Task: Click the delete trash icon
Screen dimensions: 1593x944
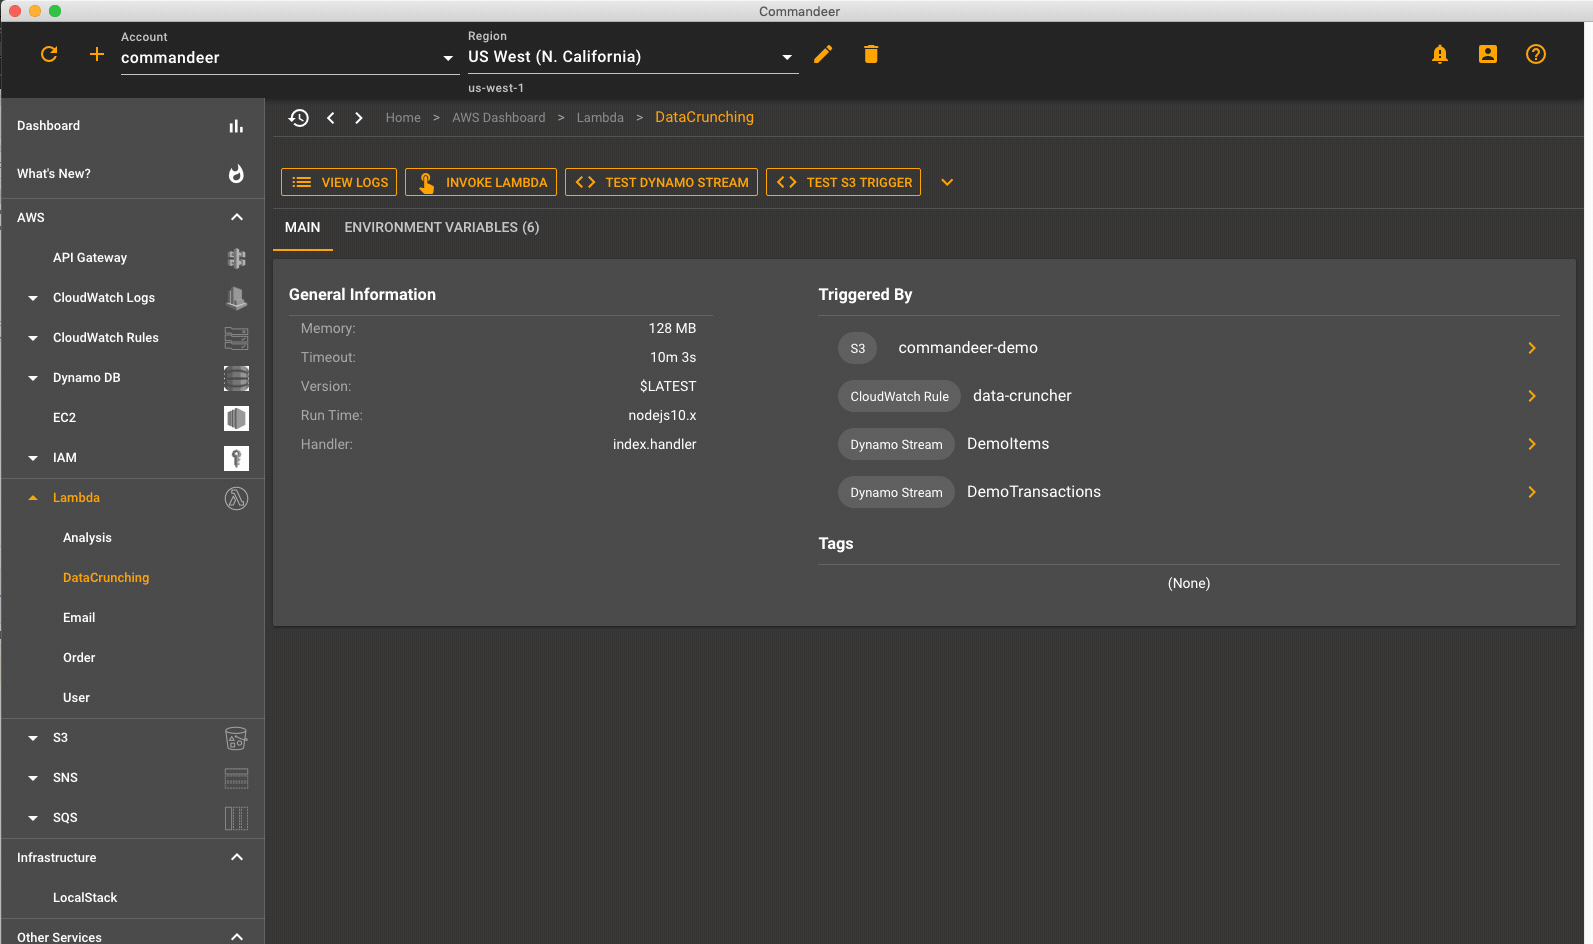Action: coord(871,54)
